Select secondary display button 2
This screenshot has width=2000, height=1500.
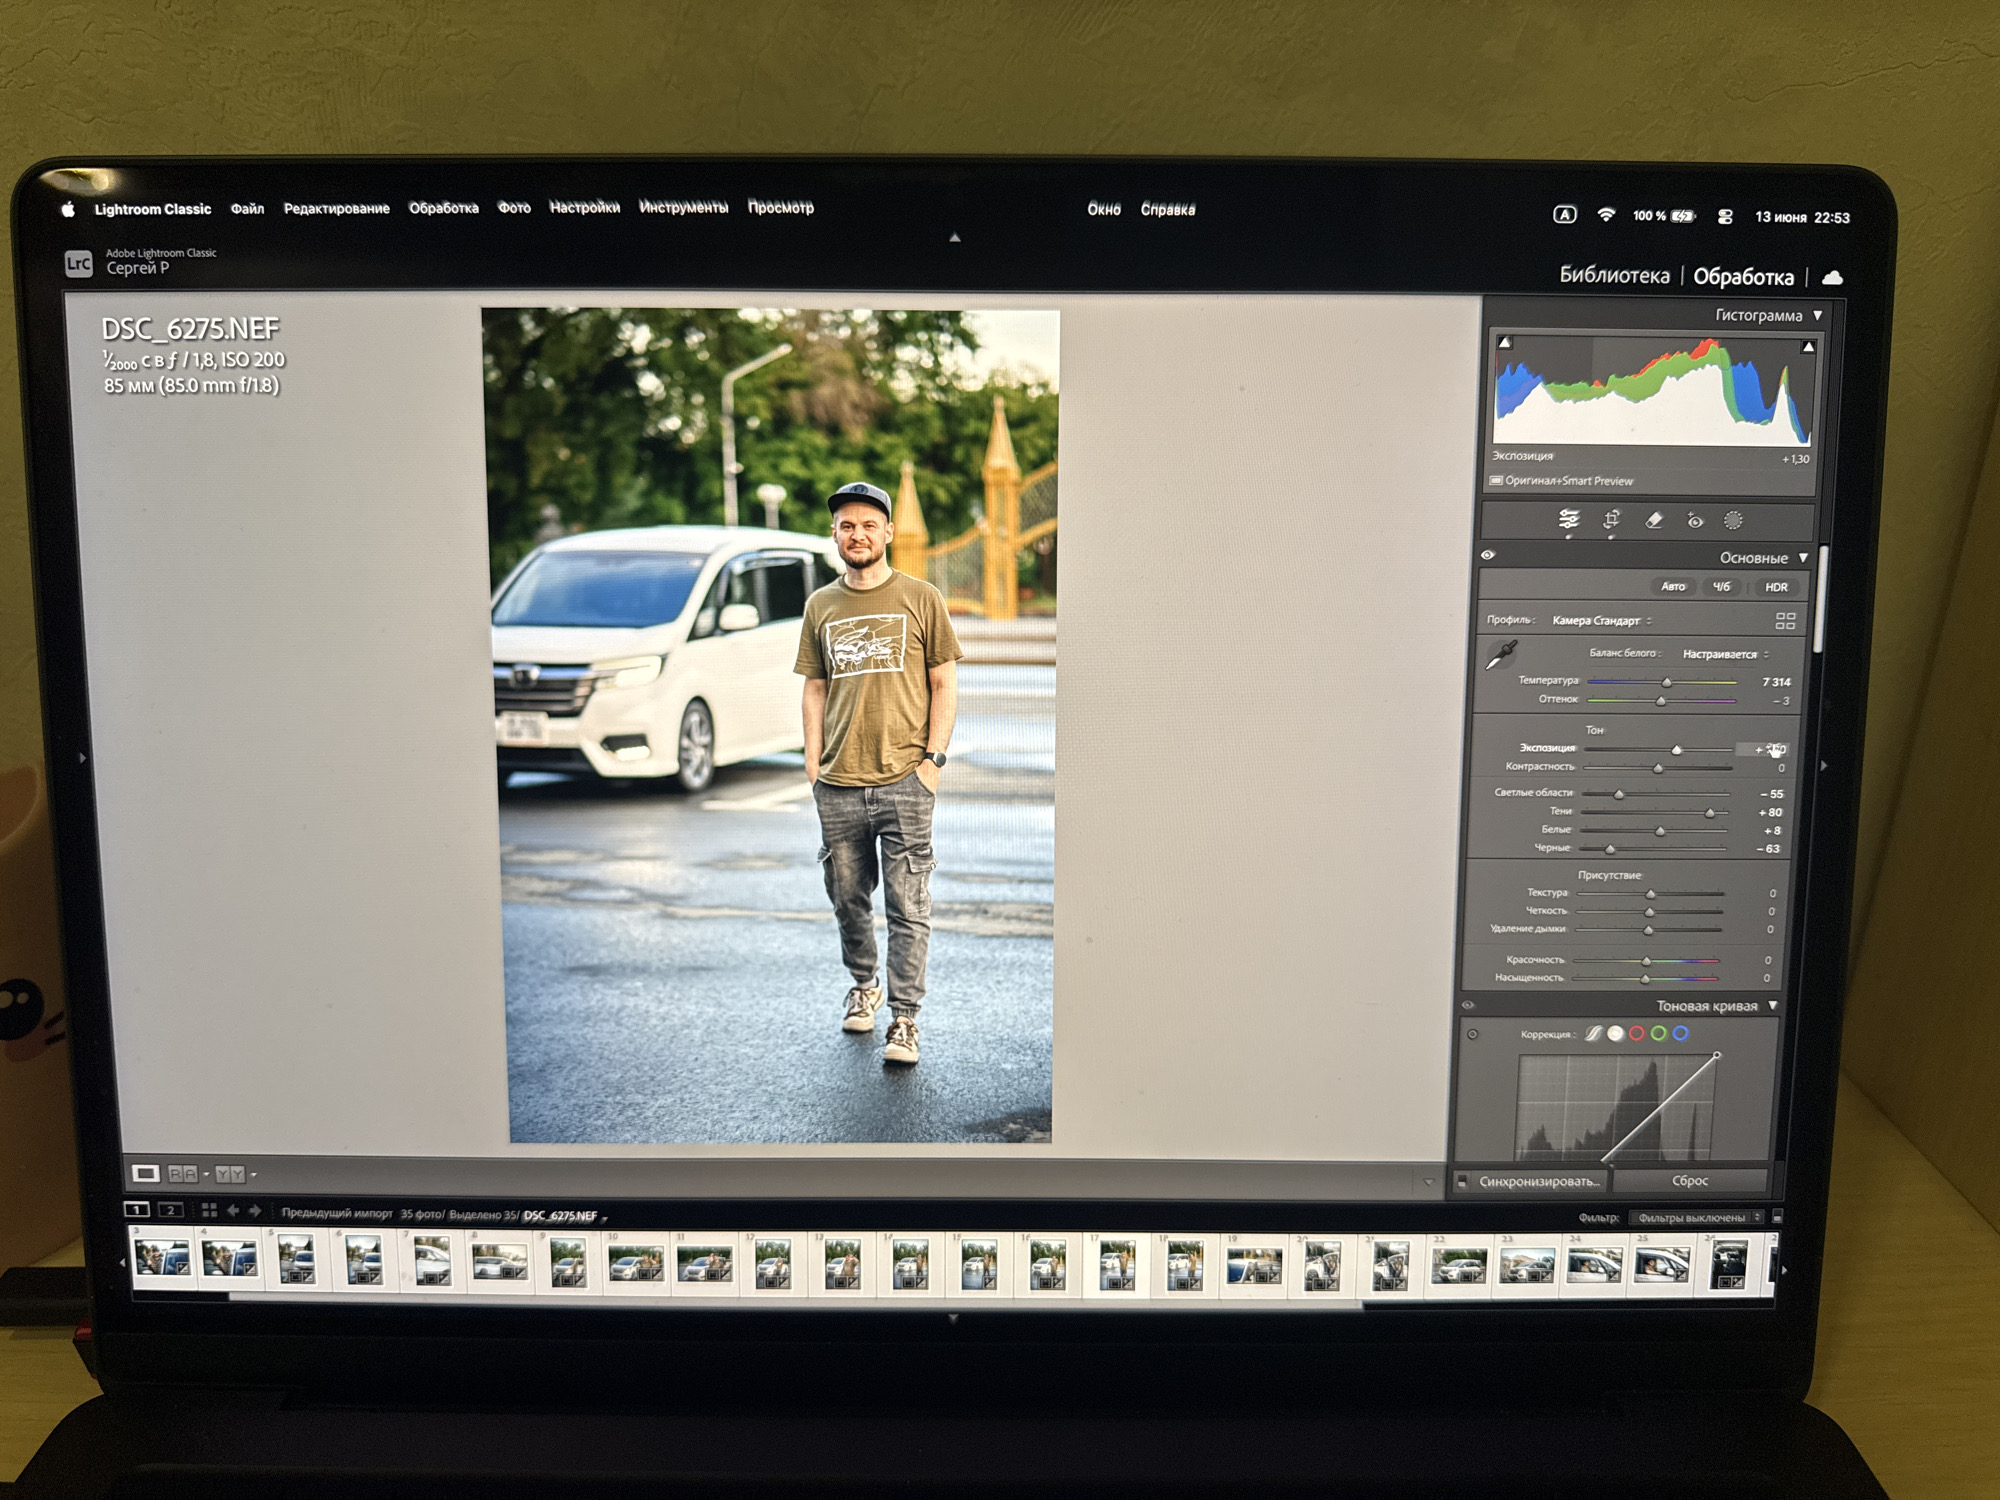(x=171, y=1210)
